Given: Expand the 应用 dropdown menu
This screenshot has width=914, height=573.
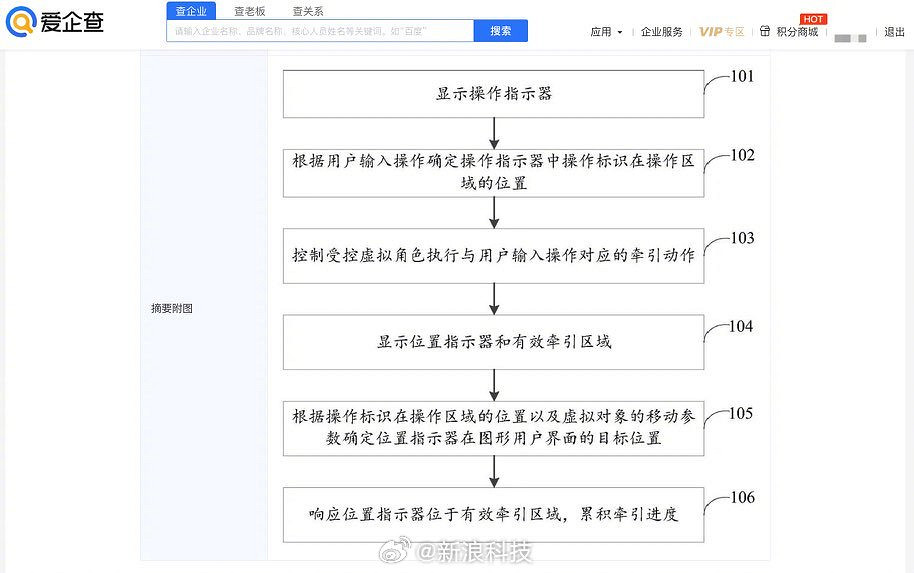Looking at the screenshot, I should point(606,32).
